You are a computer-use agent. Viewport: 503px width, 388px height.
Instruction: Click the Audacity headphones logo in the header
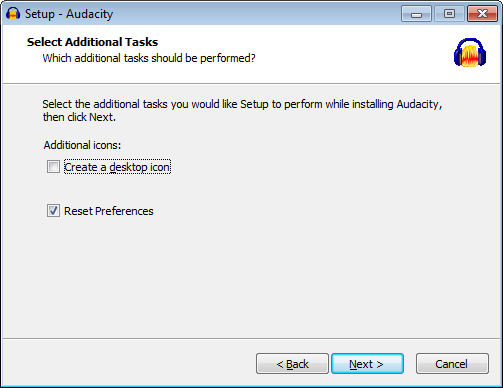pos(470,52)
